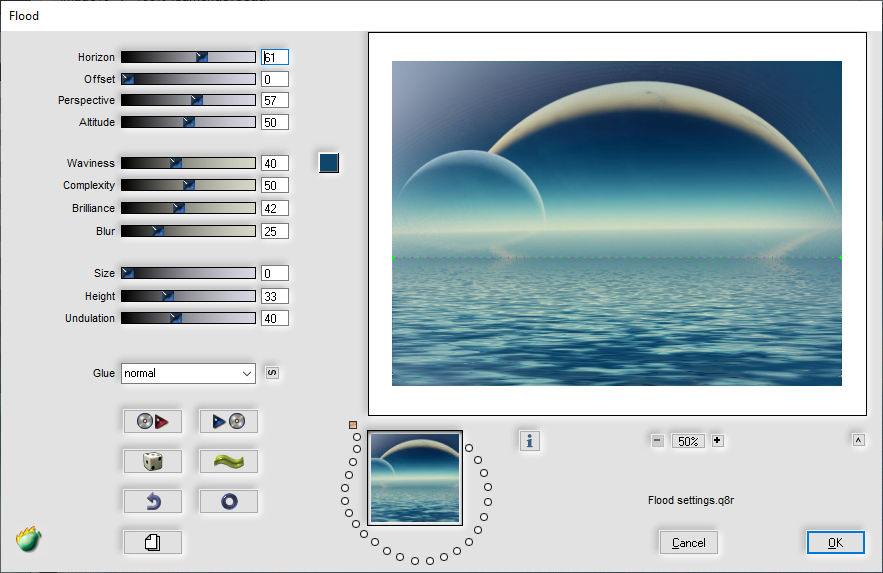
Task: Click the copy pages button
Action: coord(153,543)
